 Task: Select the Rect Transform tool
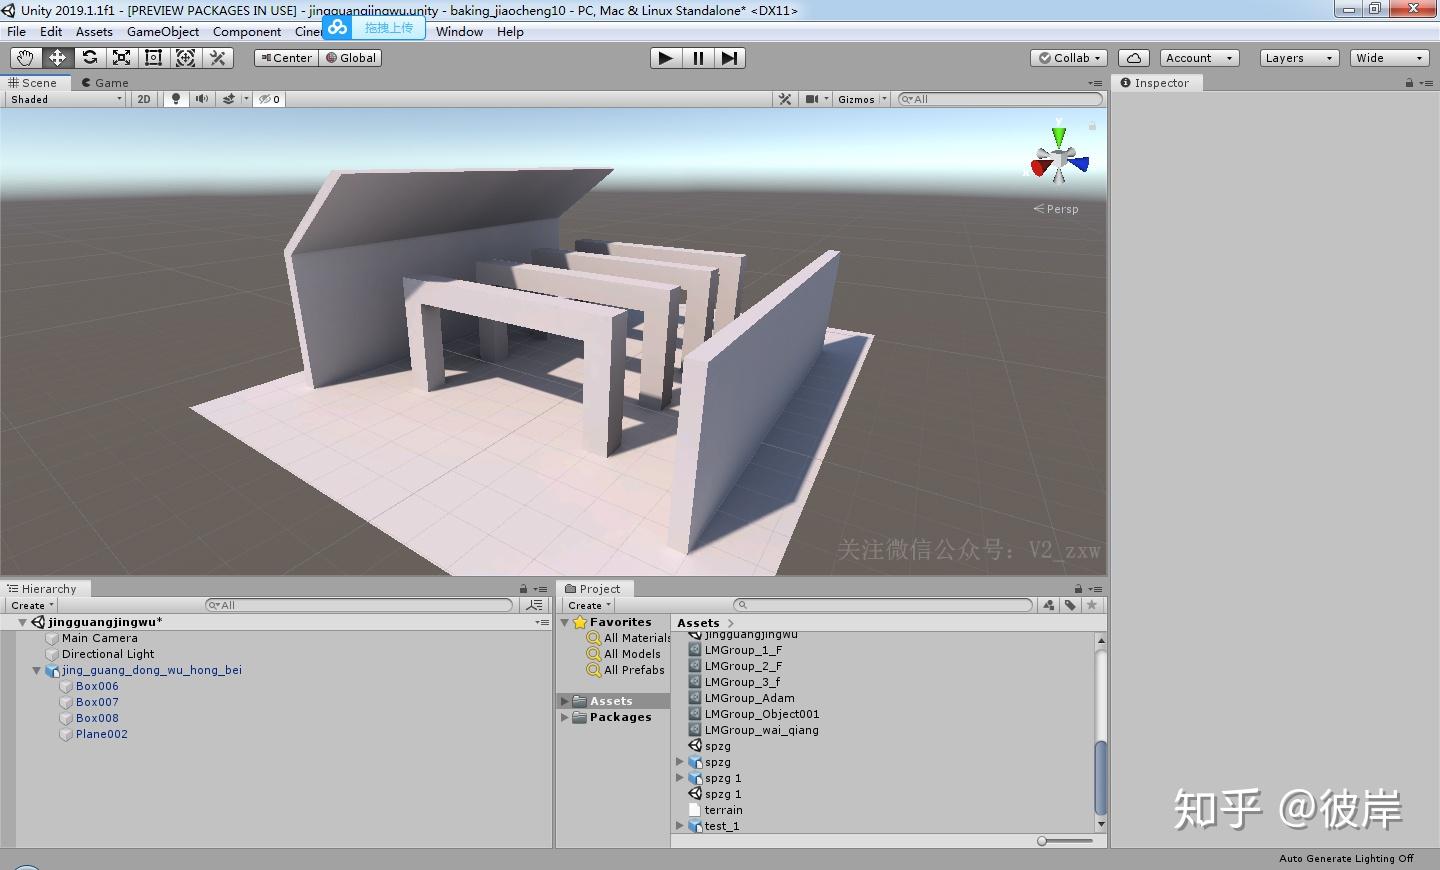click(x=153, y=58)
